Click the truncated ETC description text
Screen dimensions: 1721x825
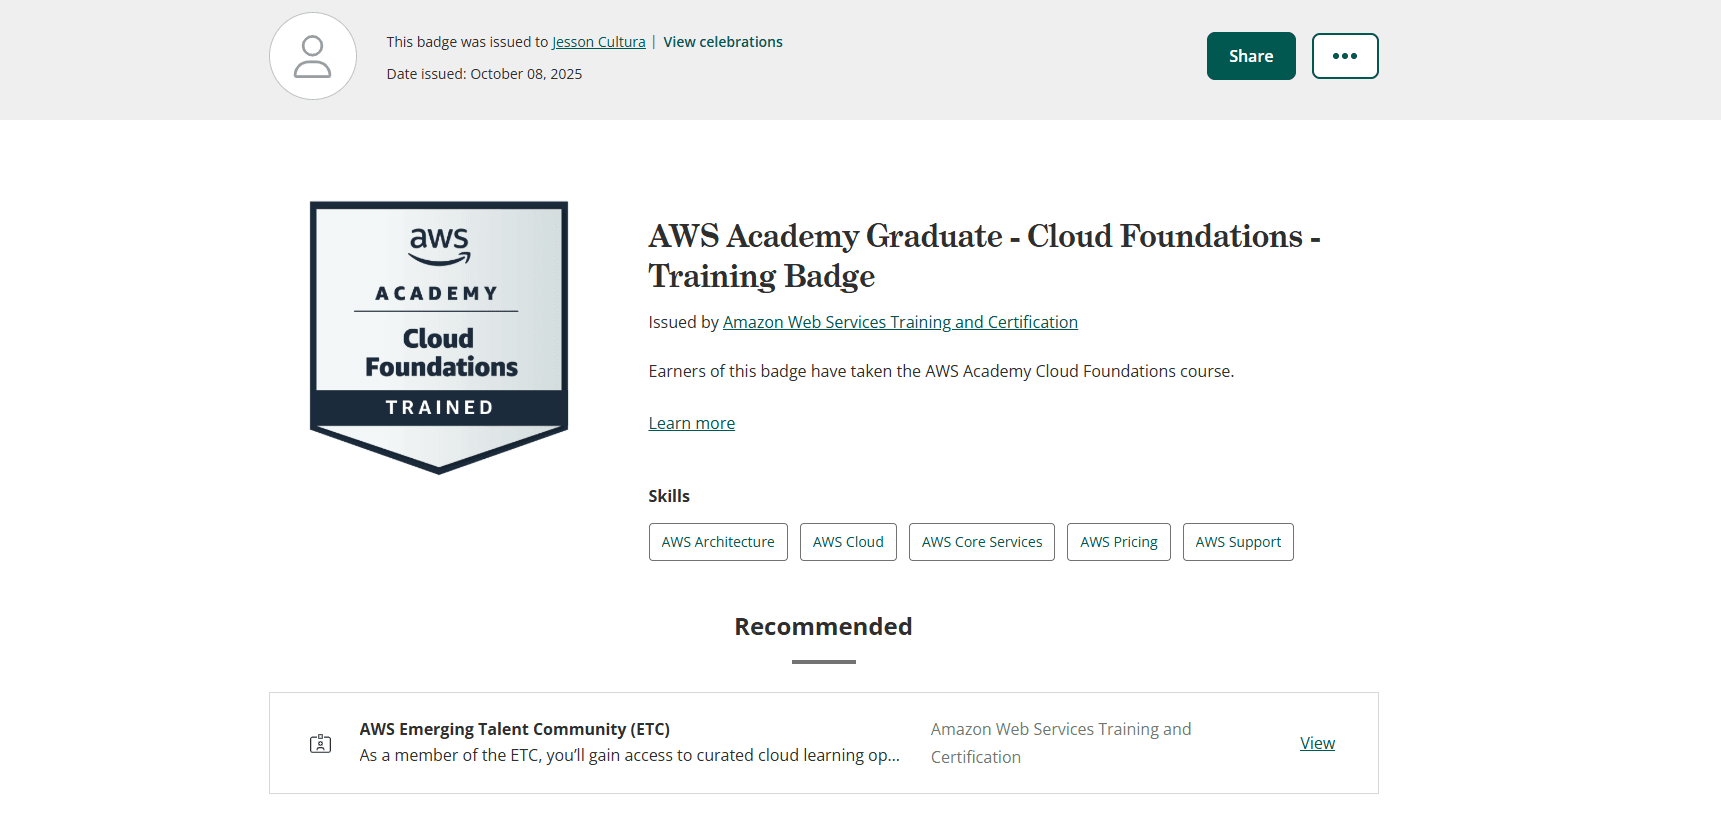[630, 755]
